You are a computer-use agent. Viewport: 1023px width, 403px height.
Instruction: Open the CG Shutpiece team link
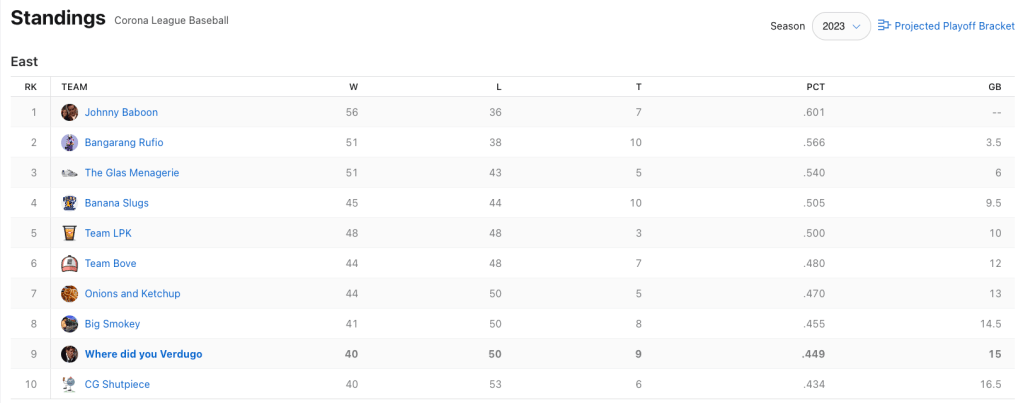117,384
